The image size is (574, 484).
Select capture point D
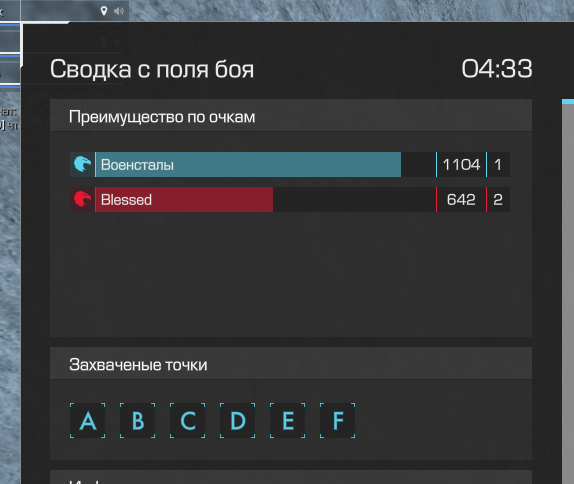pos(238,421)
